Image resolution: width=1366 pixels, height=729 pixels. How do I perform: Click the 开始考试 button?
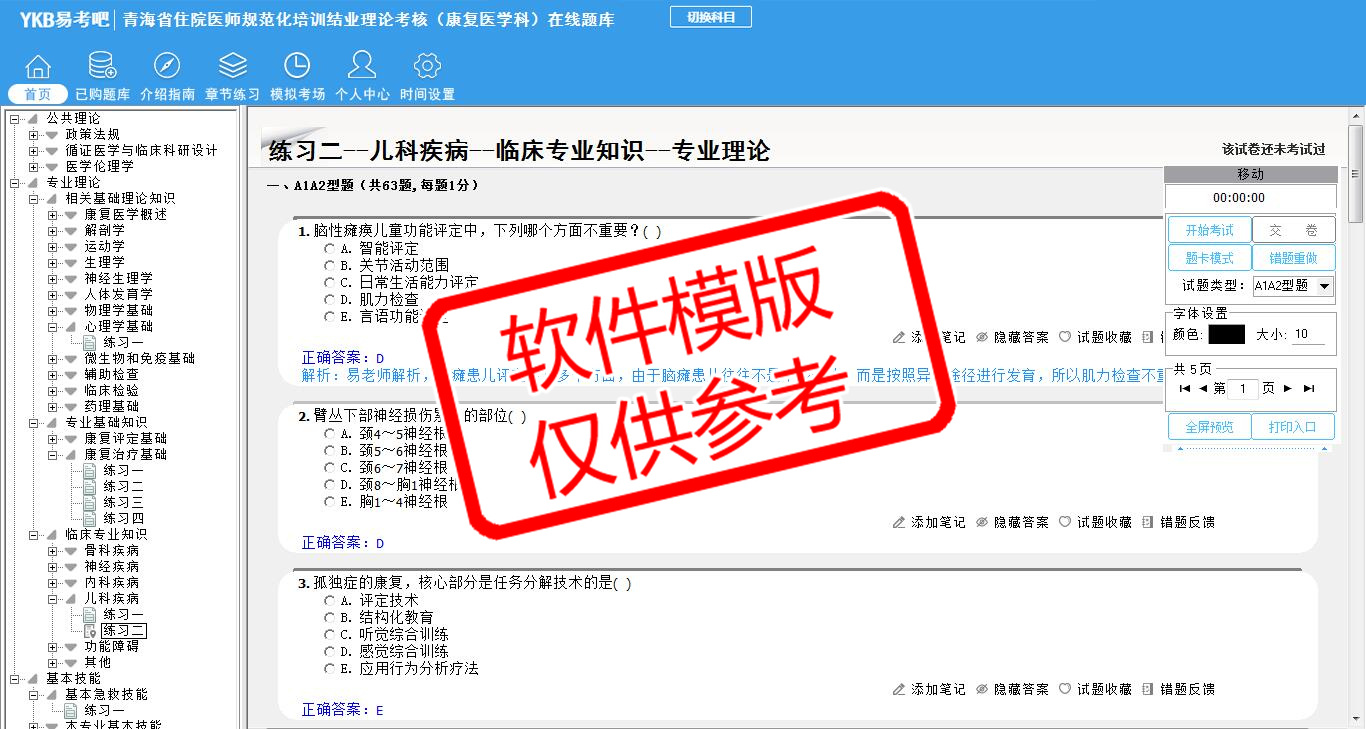click(1209, 230)
